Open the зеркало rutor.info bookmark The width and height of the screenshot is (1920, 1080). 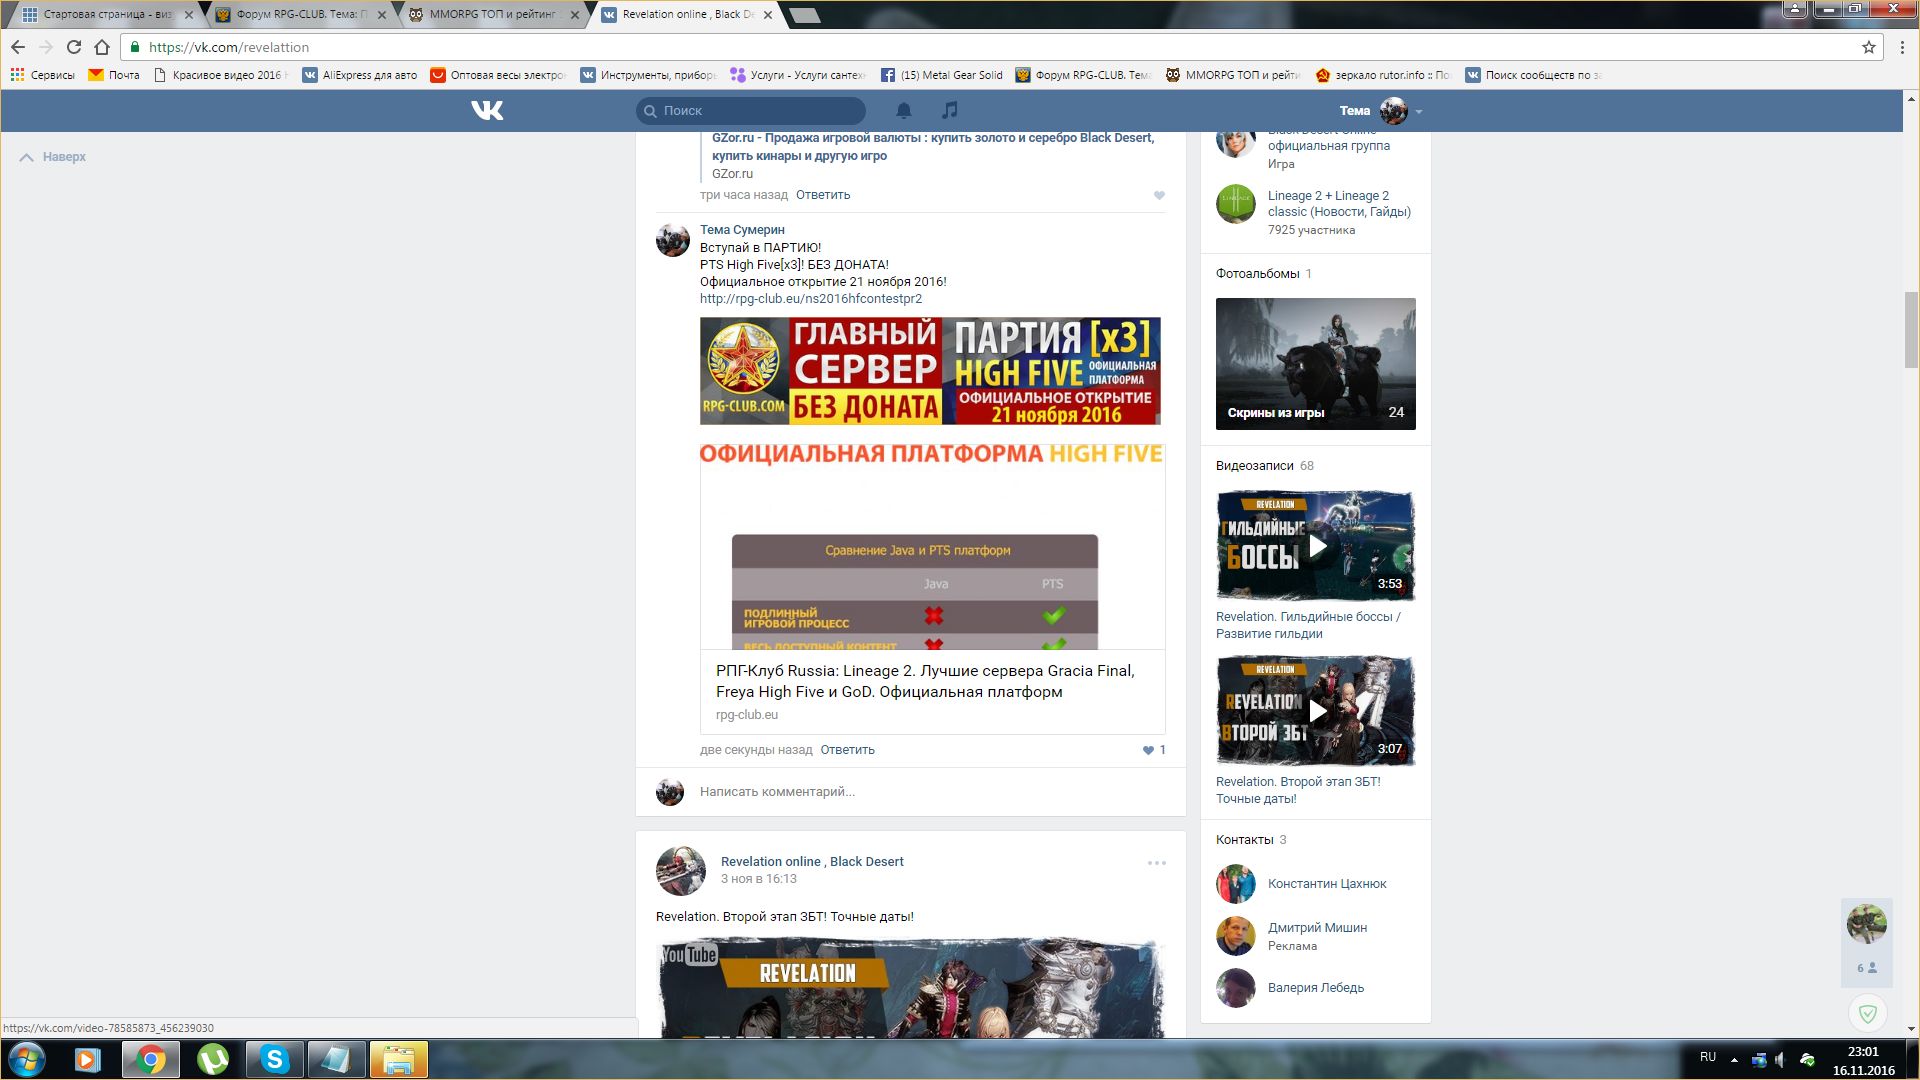pyautogui.click(x=1383, y=75)
